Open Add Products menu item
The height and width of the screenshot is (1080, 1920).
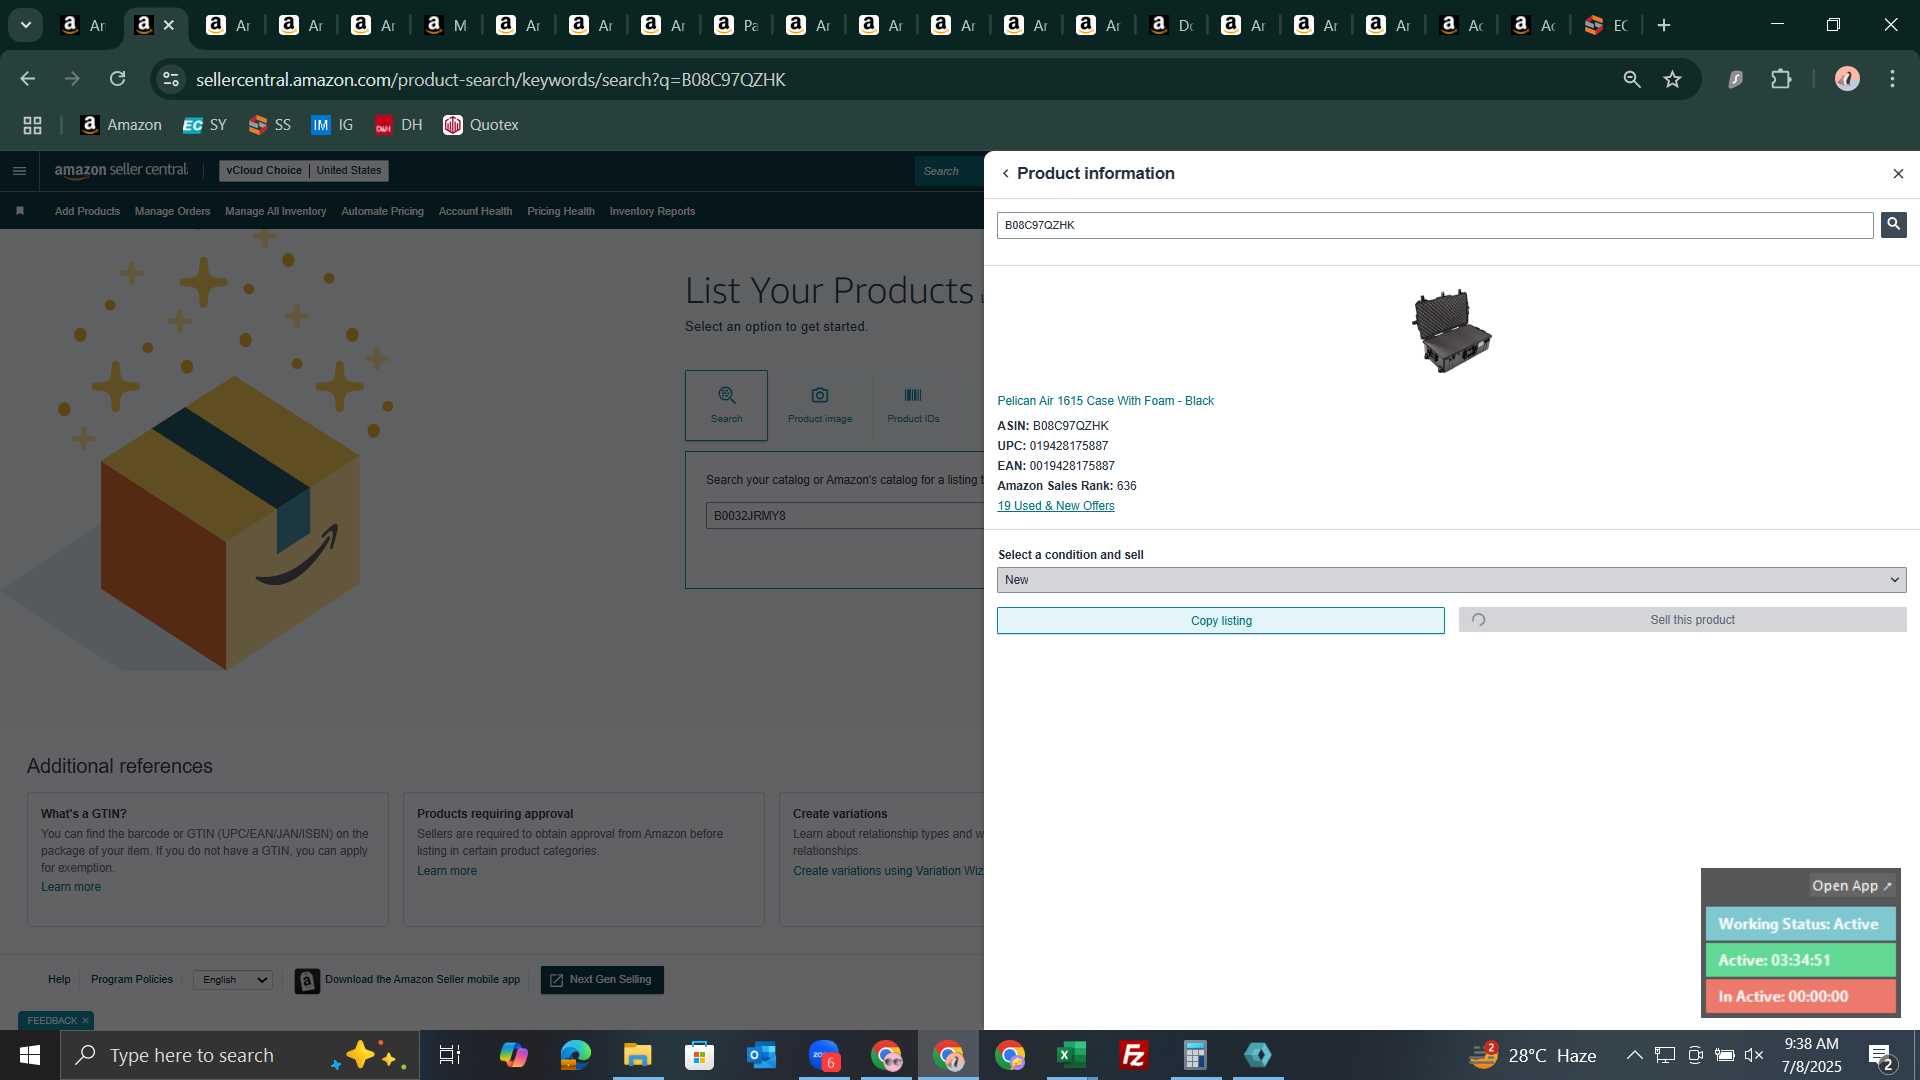coord(87,211)
